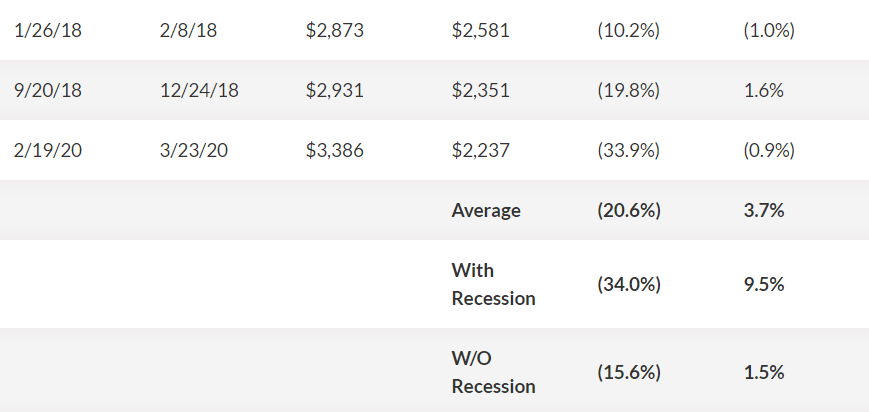Click the Average row label
Image resolution: width=869 pixels, height=412 pixels.
[486, 211]
